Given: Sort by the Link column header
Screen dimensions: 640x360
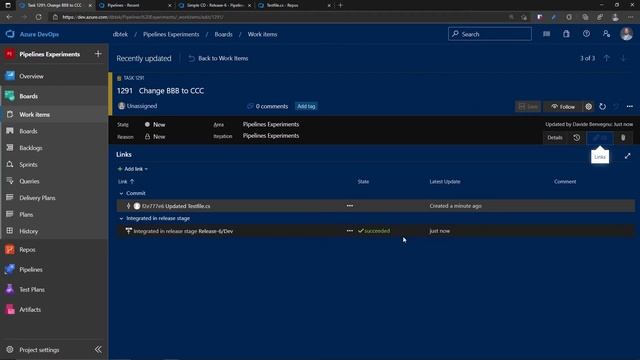Looking at the screenshot, I should (126, 181).
